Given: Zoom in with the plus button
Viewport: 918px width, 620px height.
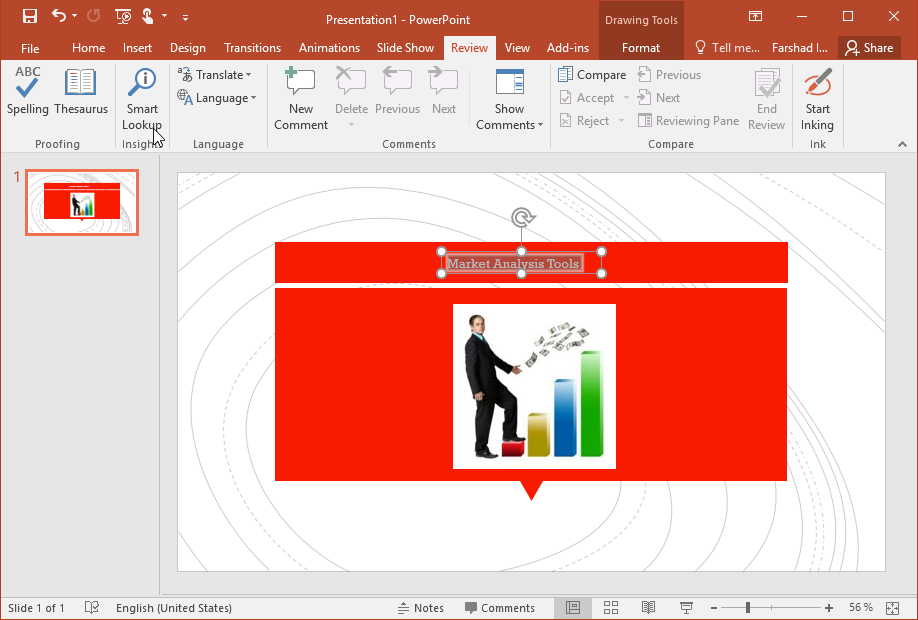Looking at the screenshot, I should click(x=828, y=608).
